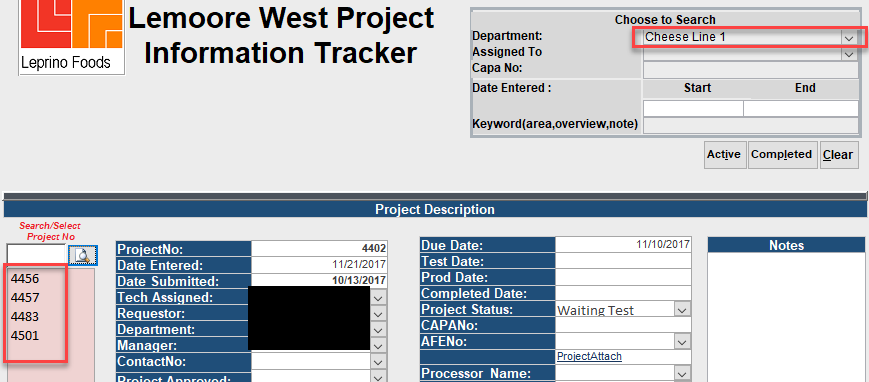Open the Department search dropdown arrow
The width and height of the screenshot is (869, 382).
(x=848, y=38)
